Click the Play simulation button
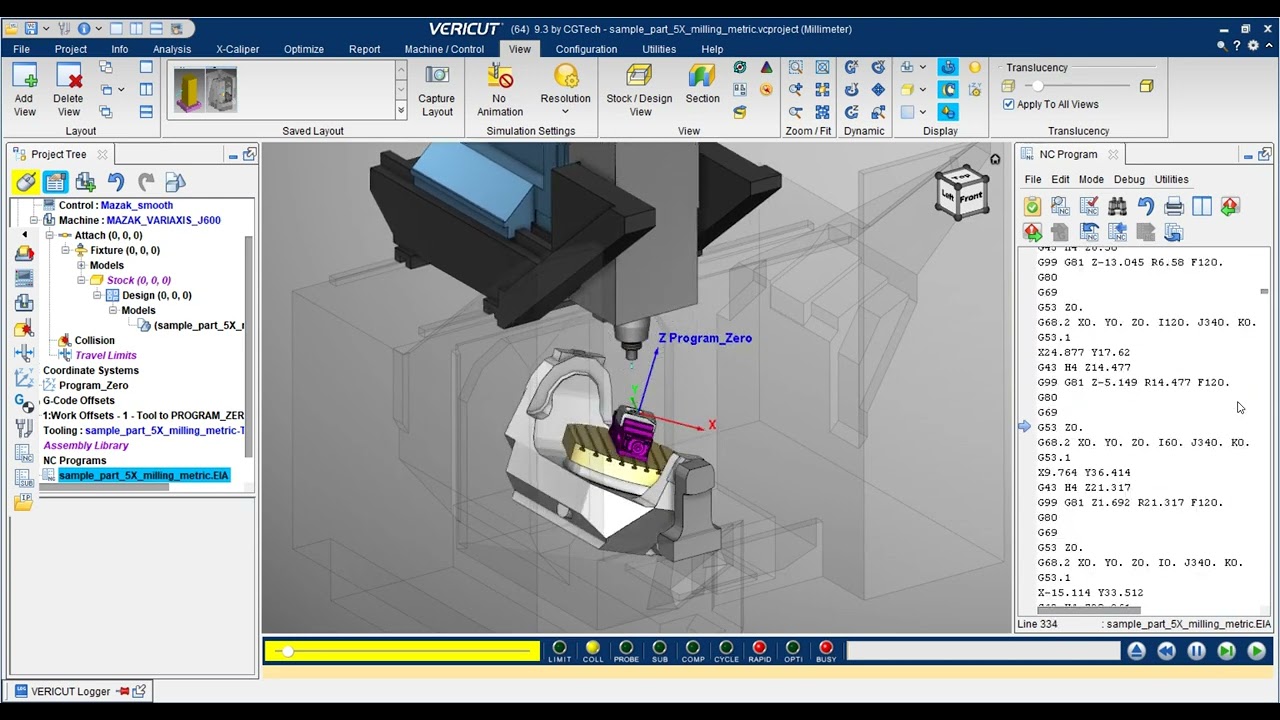Screen dimensions: 1280x720 pyautogui.click(x=1256, y=651)
